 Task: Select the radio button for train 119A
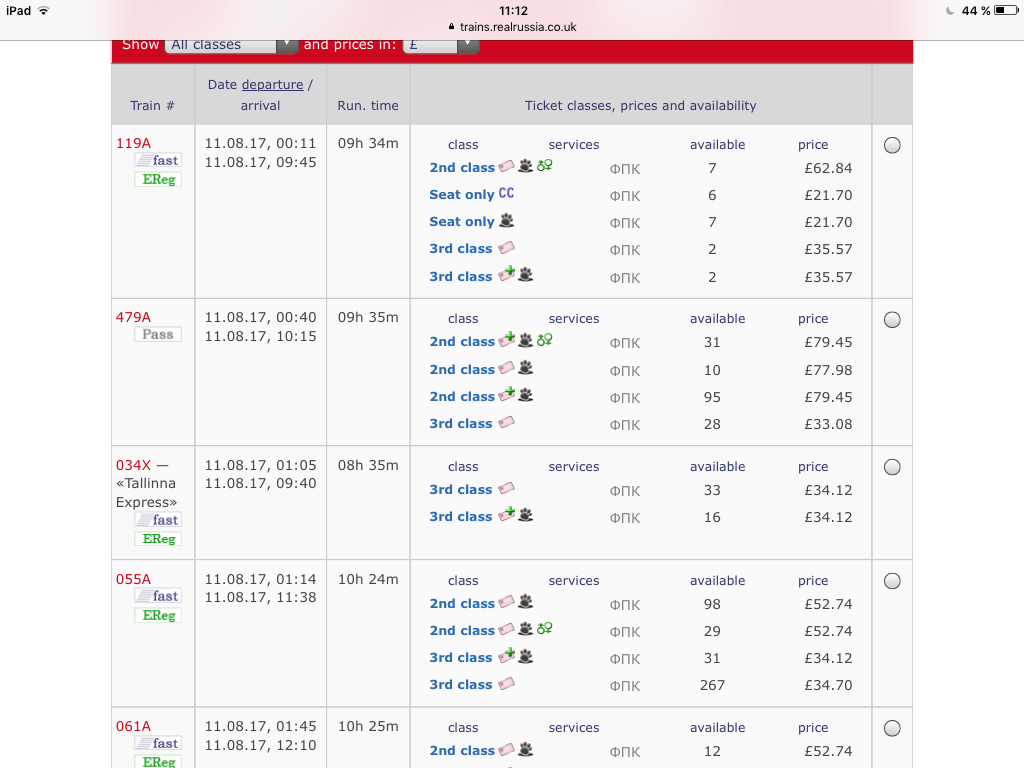click(x=892, y=145)
